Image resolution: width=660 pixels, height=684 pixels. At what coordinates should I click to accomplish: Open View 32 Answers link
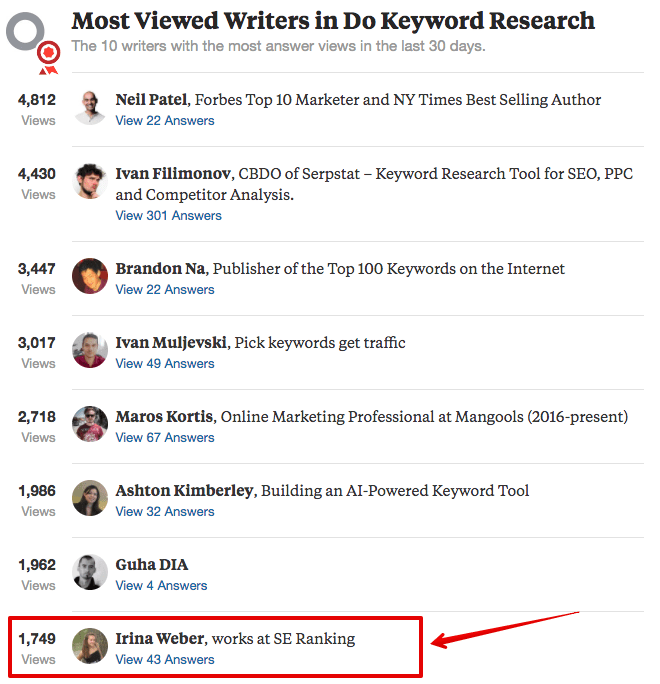165,512
